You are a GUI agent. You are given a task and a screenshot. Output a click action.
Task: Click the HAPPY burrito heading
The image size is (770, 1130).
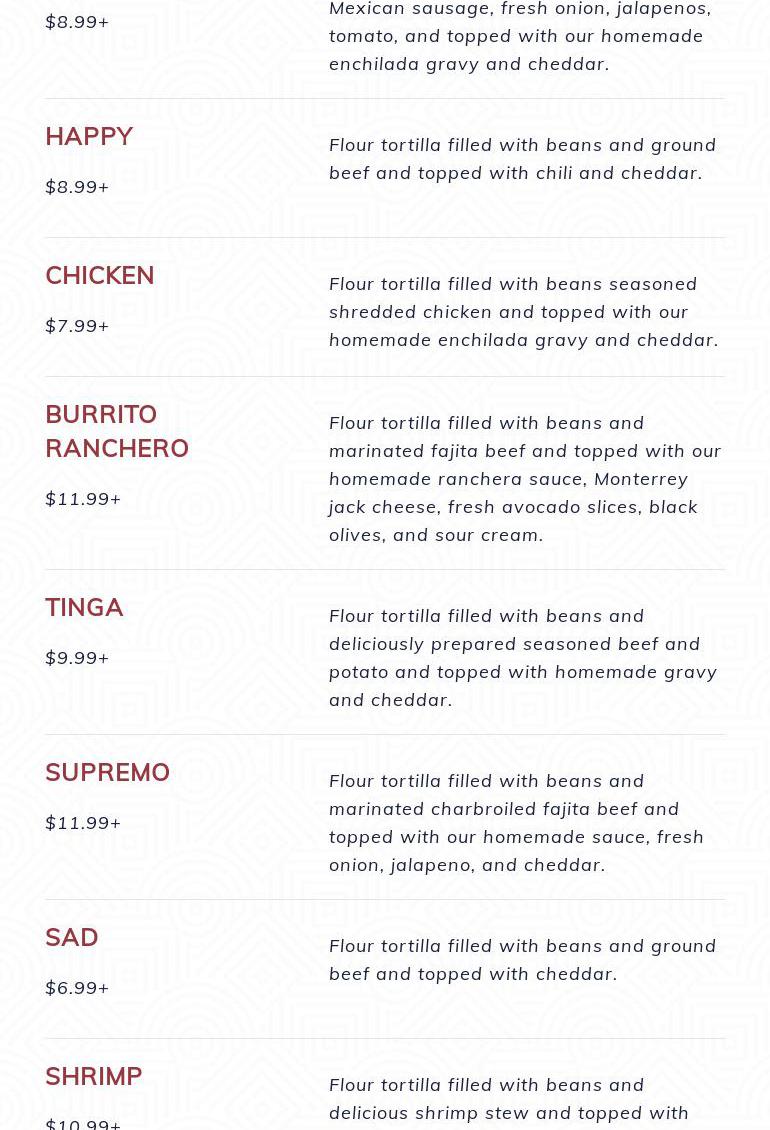(89, 136)
